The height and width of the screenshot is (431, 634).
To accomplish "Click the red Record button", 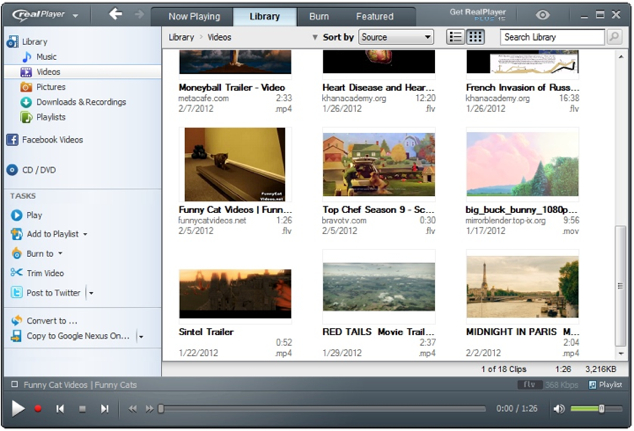I will tap(38, 409).
